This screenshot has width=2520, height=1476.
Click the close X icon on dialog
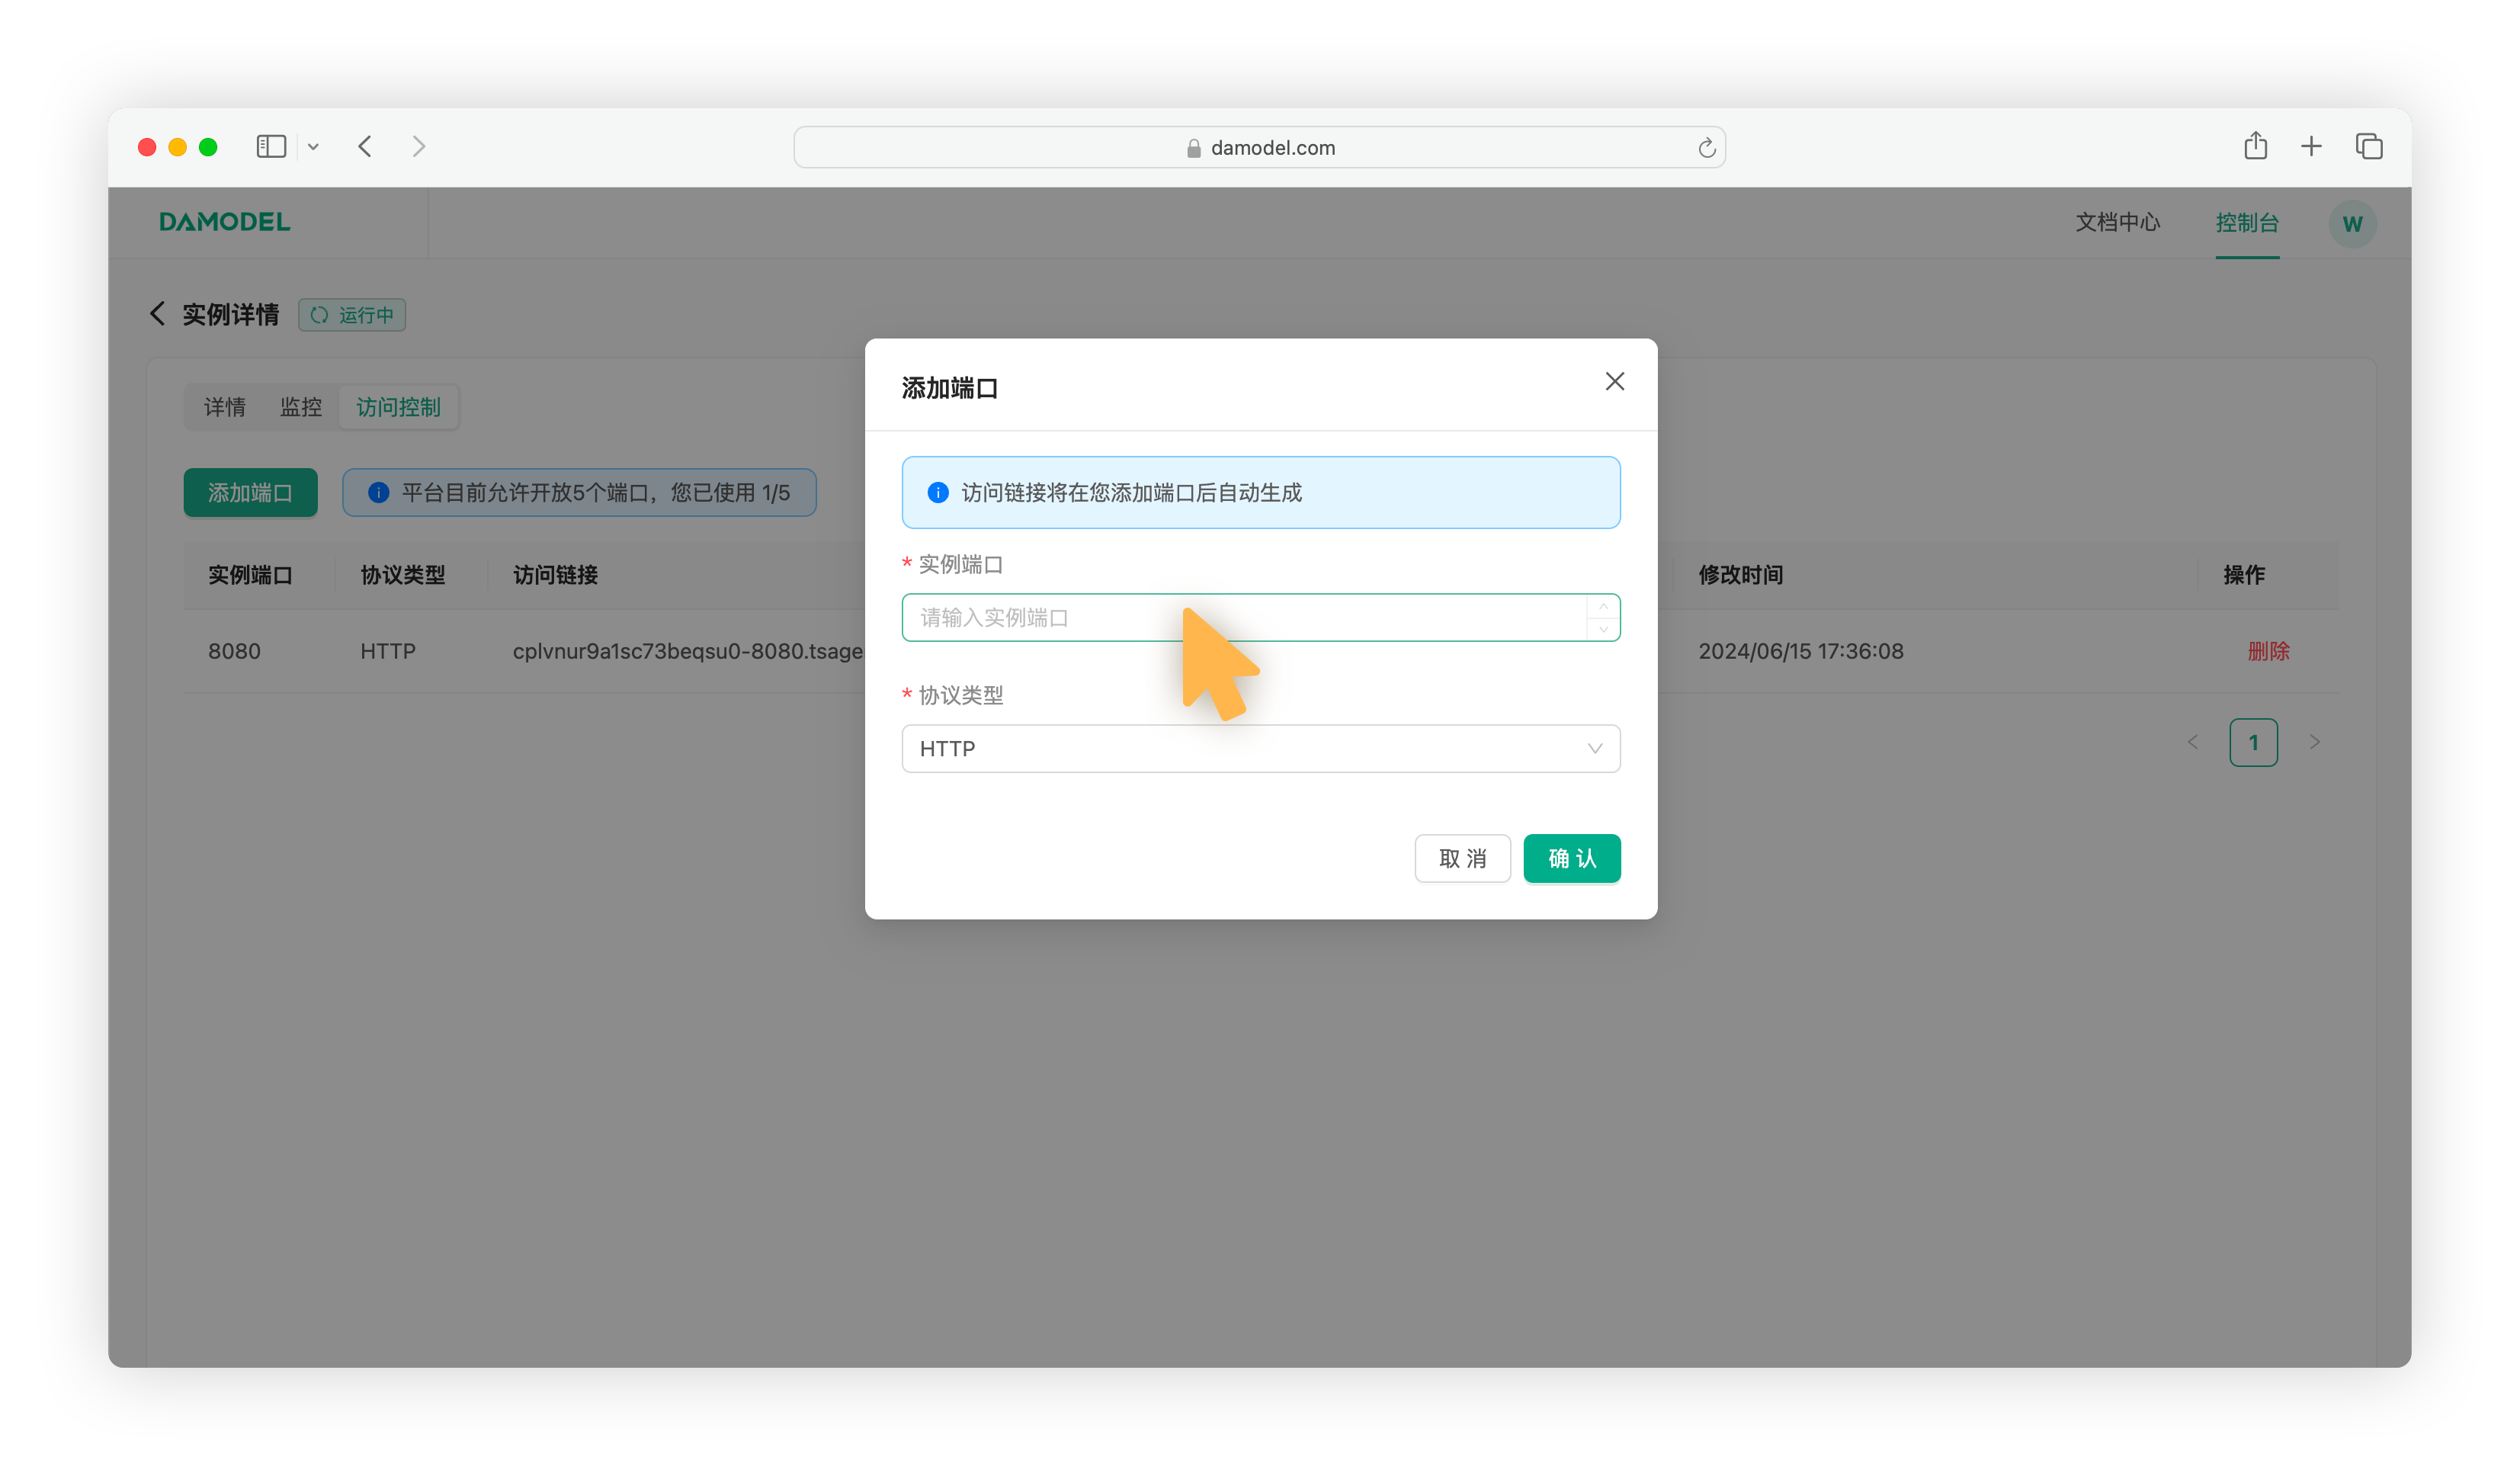click(1614, 381)
